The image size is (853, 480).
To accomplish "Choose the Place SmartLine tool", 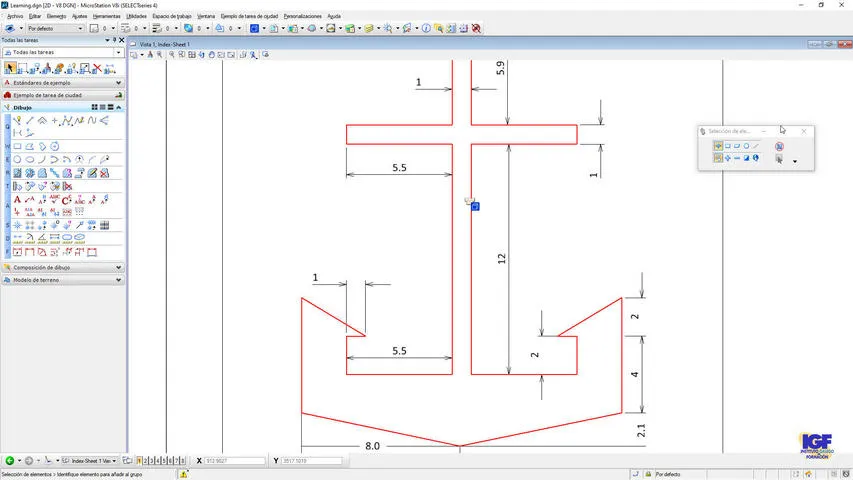I will click(x=17, y=120).
